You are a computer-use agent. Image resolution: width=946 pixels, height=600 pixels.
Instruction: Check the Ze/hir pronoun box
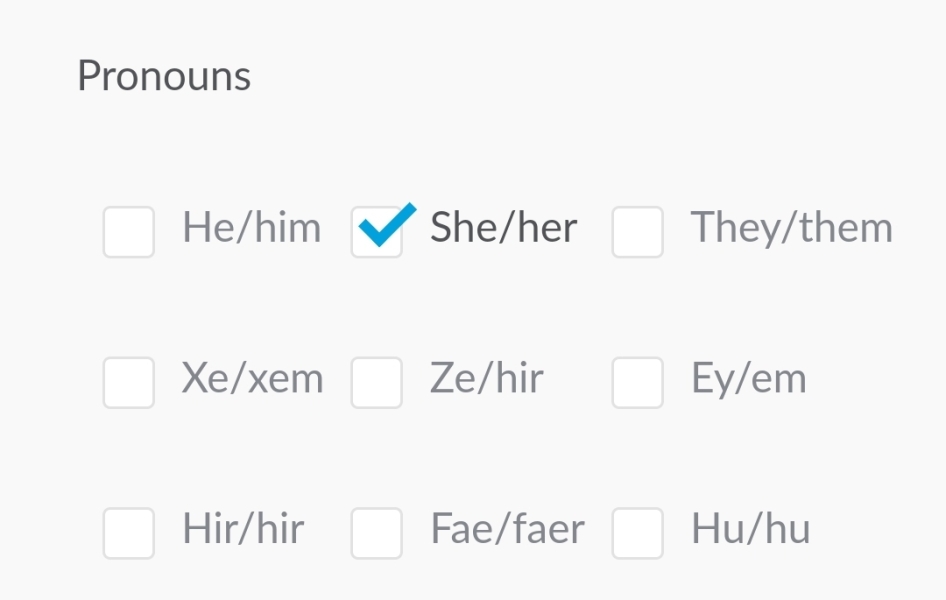[377, 383]
